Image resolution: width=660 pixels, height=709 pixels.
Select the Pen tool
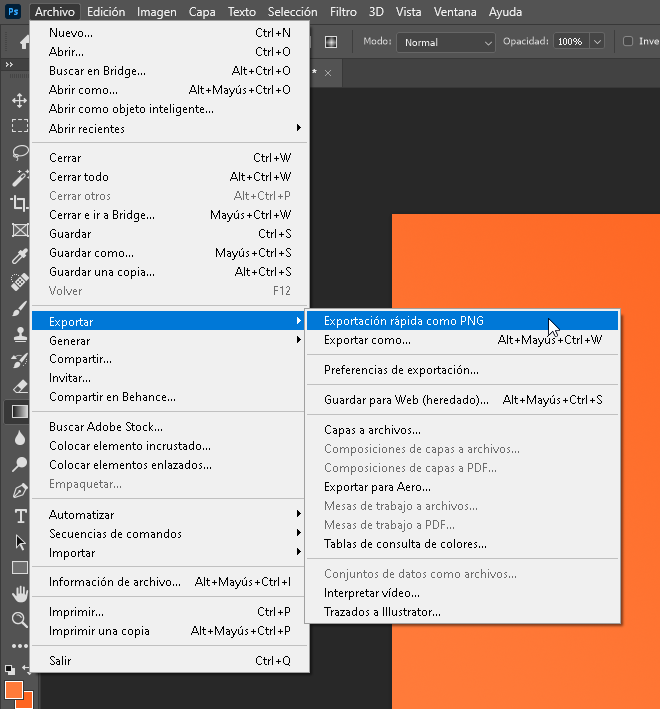point(19,491)
